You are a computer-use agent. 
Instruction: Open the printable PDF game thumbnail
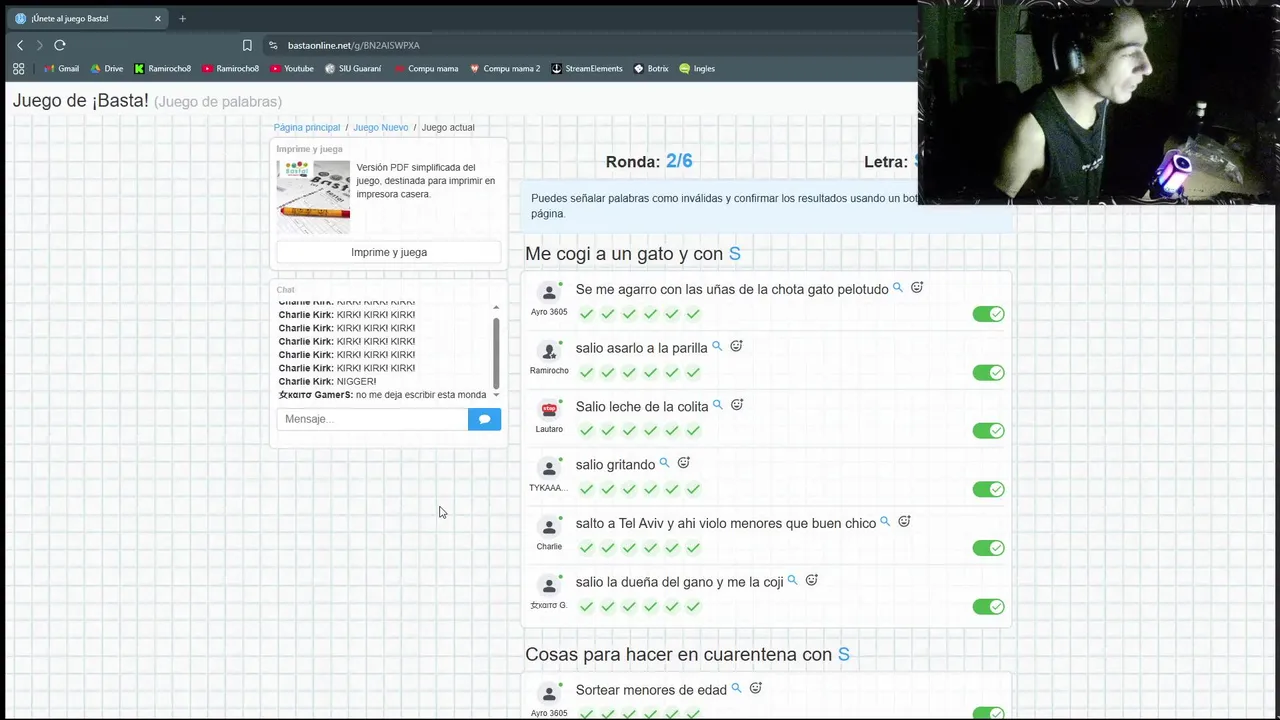pyautogui.click(x=313, y=197)
